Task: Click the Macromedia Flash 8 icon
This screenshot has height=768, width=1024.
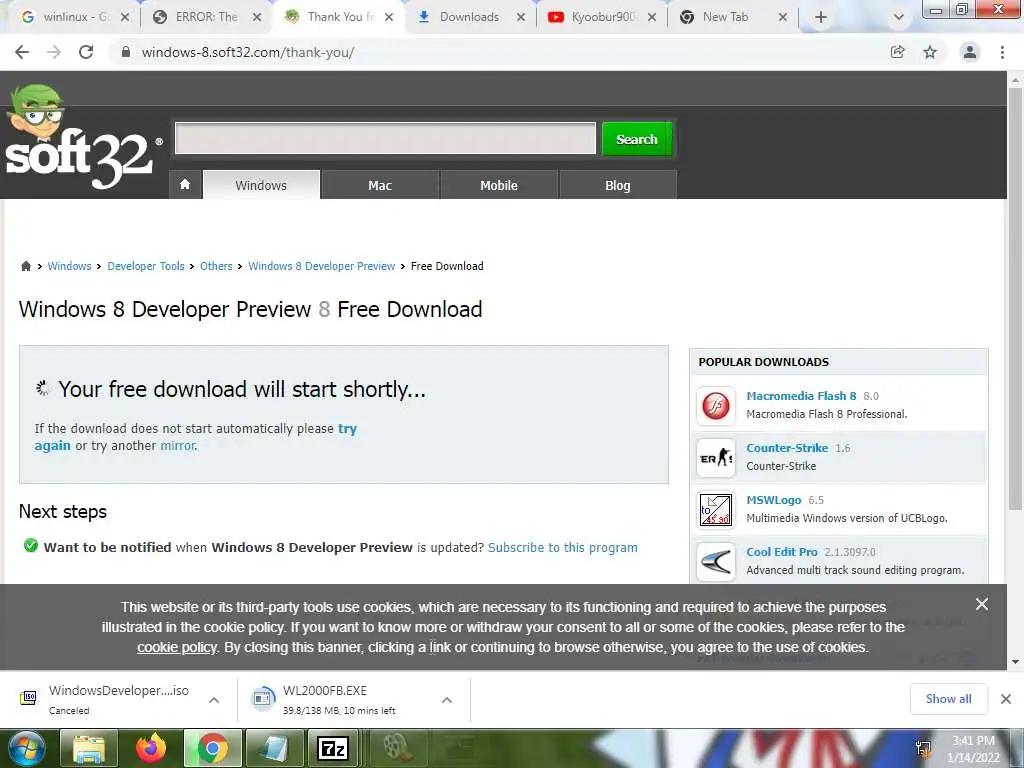Action: (x=716, y=406)
